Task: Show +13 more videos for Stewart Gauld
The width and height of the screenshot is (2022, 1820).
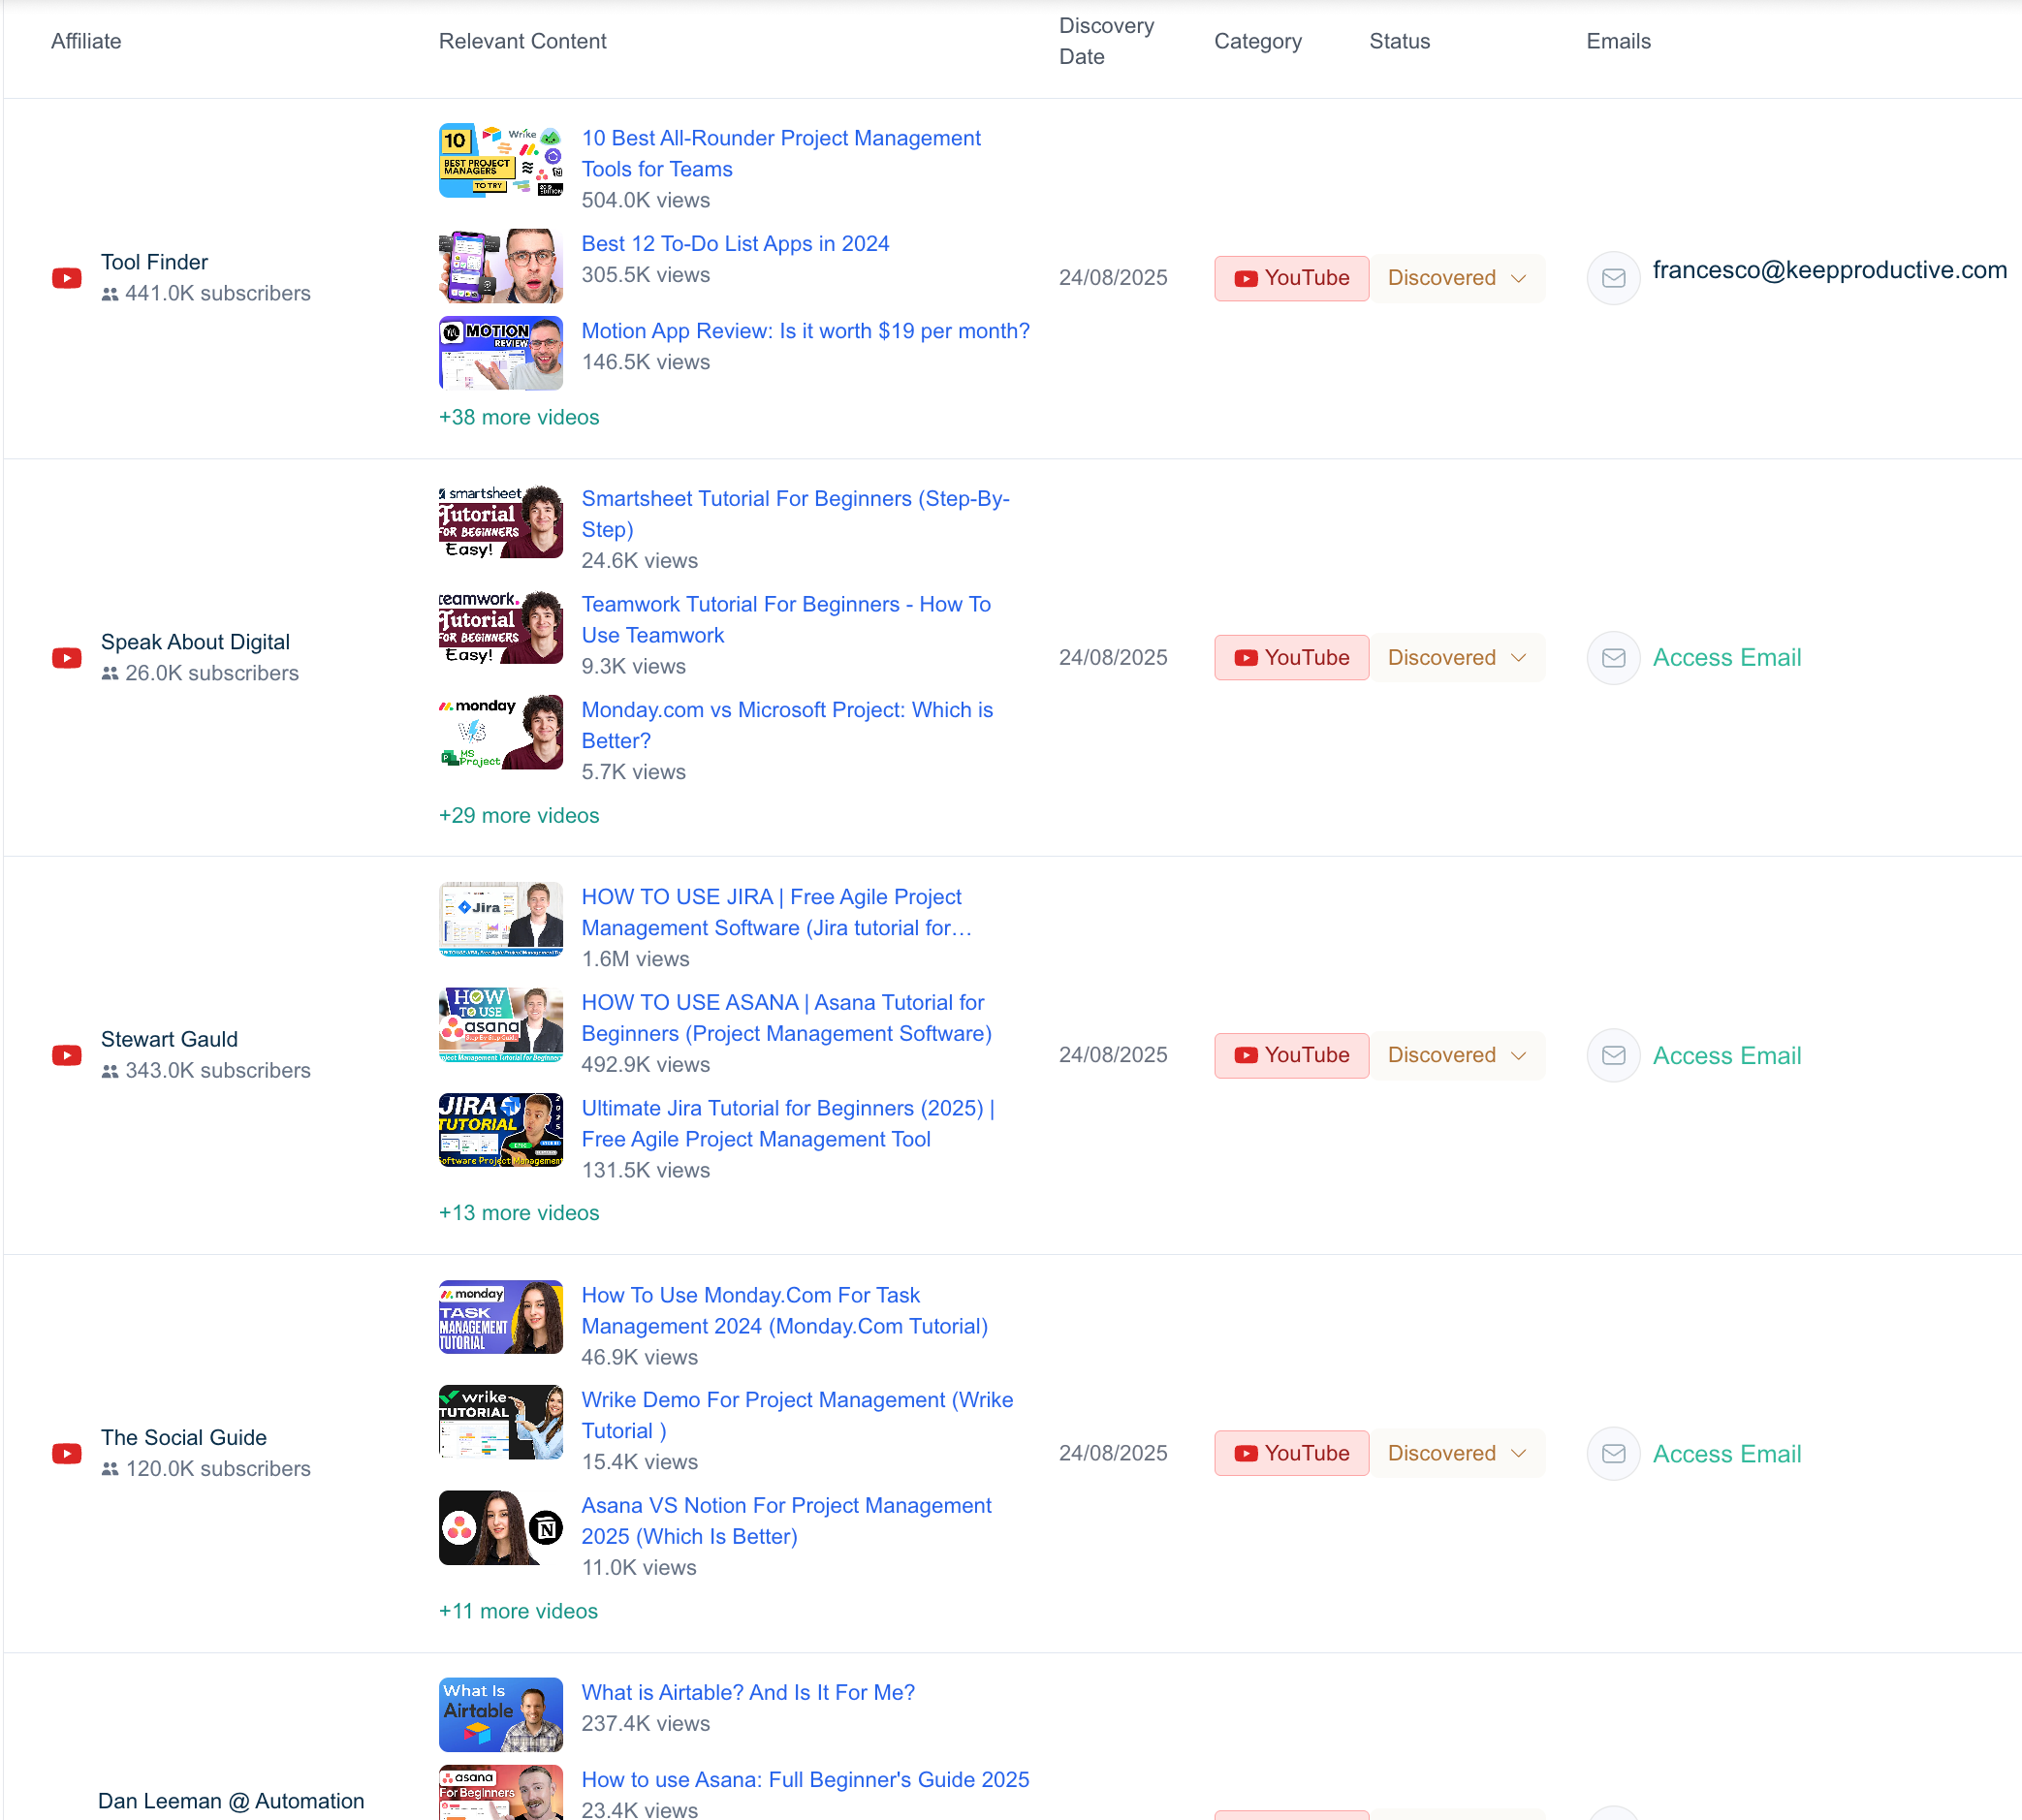Action: [x=519, y=1212]
